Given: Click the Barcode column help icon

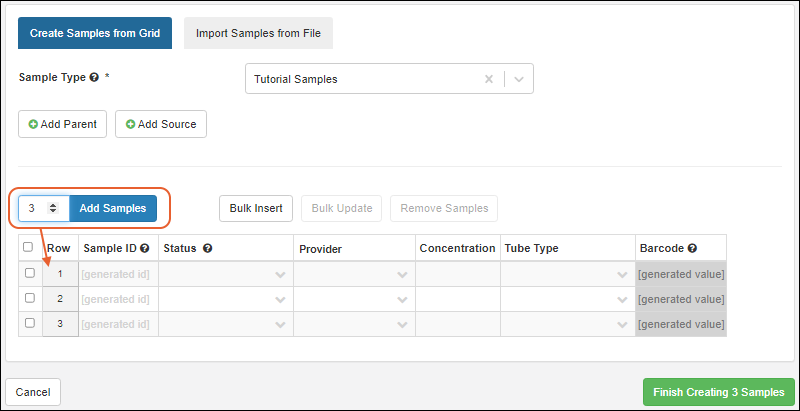Looking at the screenshot, I should click(x=692, y=248).
